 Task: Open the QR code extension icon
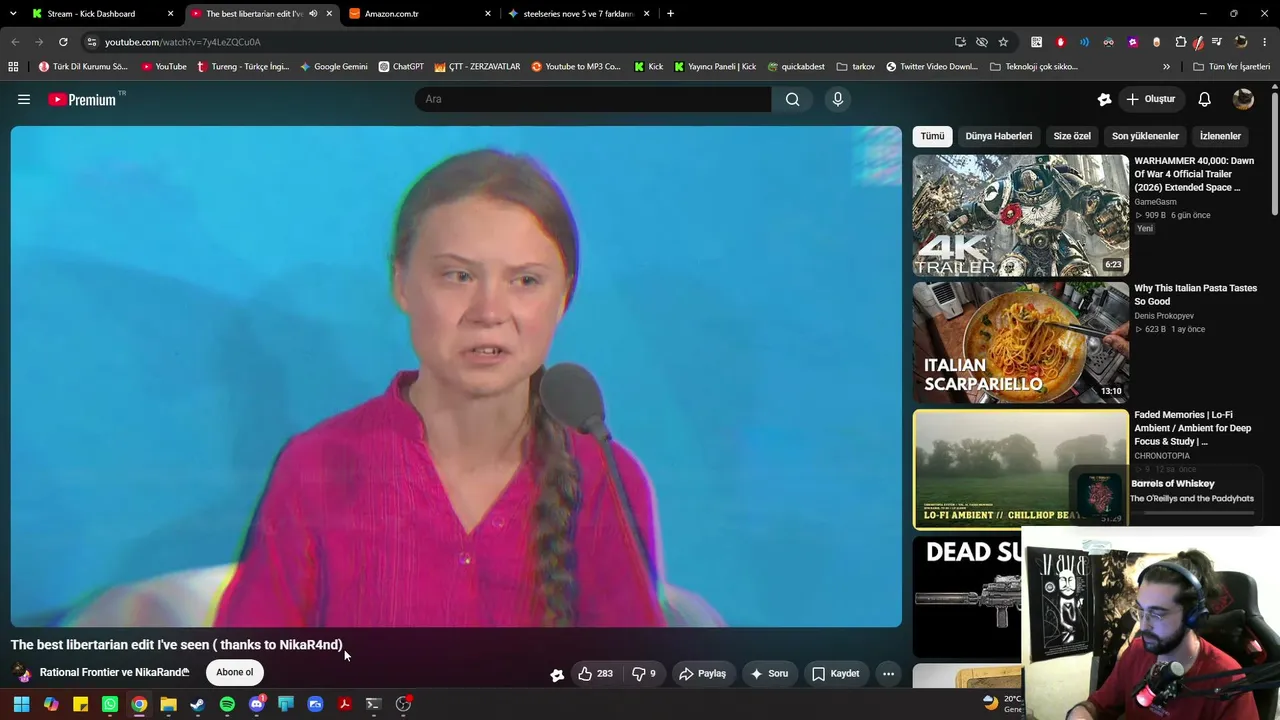(x=1036, y=42)
